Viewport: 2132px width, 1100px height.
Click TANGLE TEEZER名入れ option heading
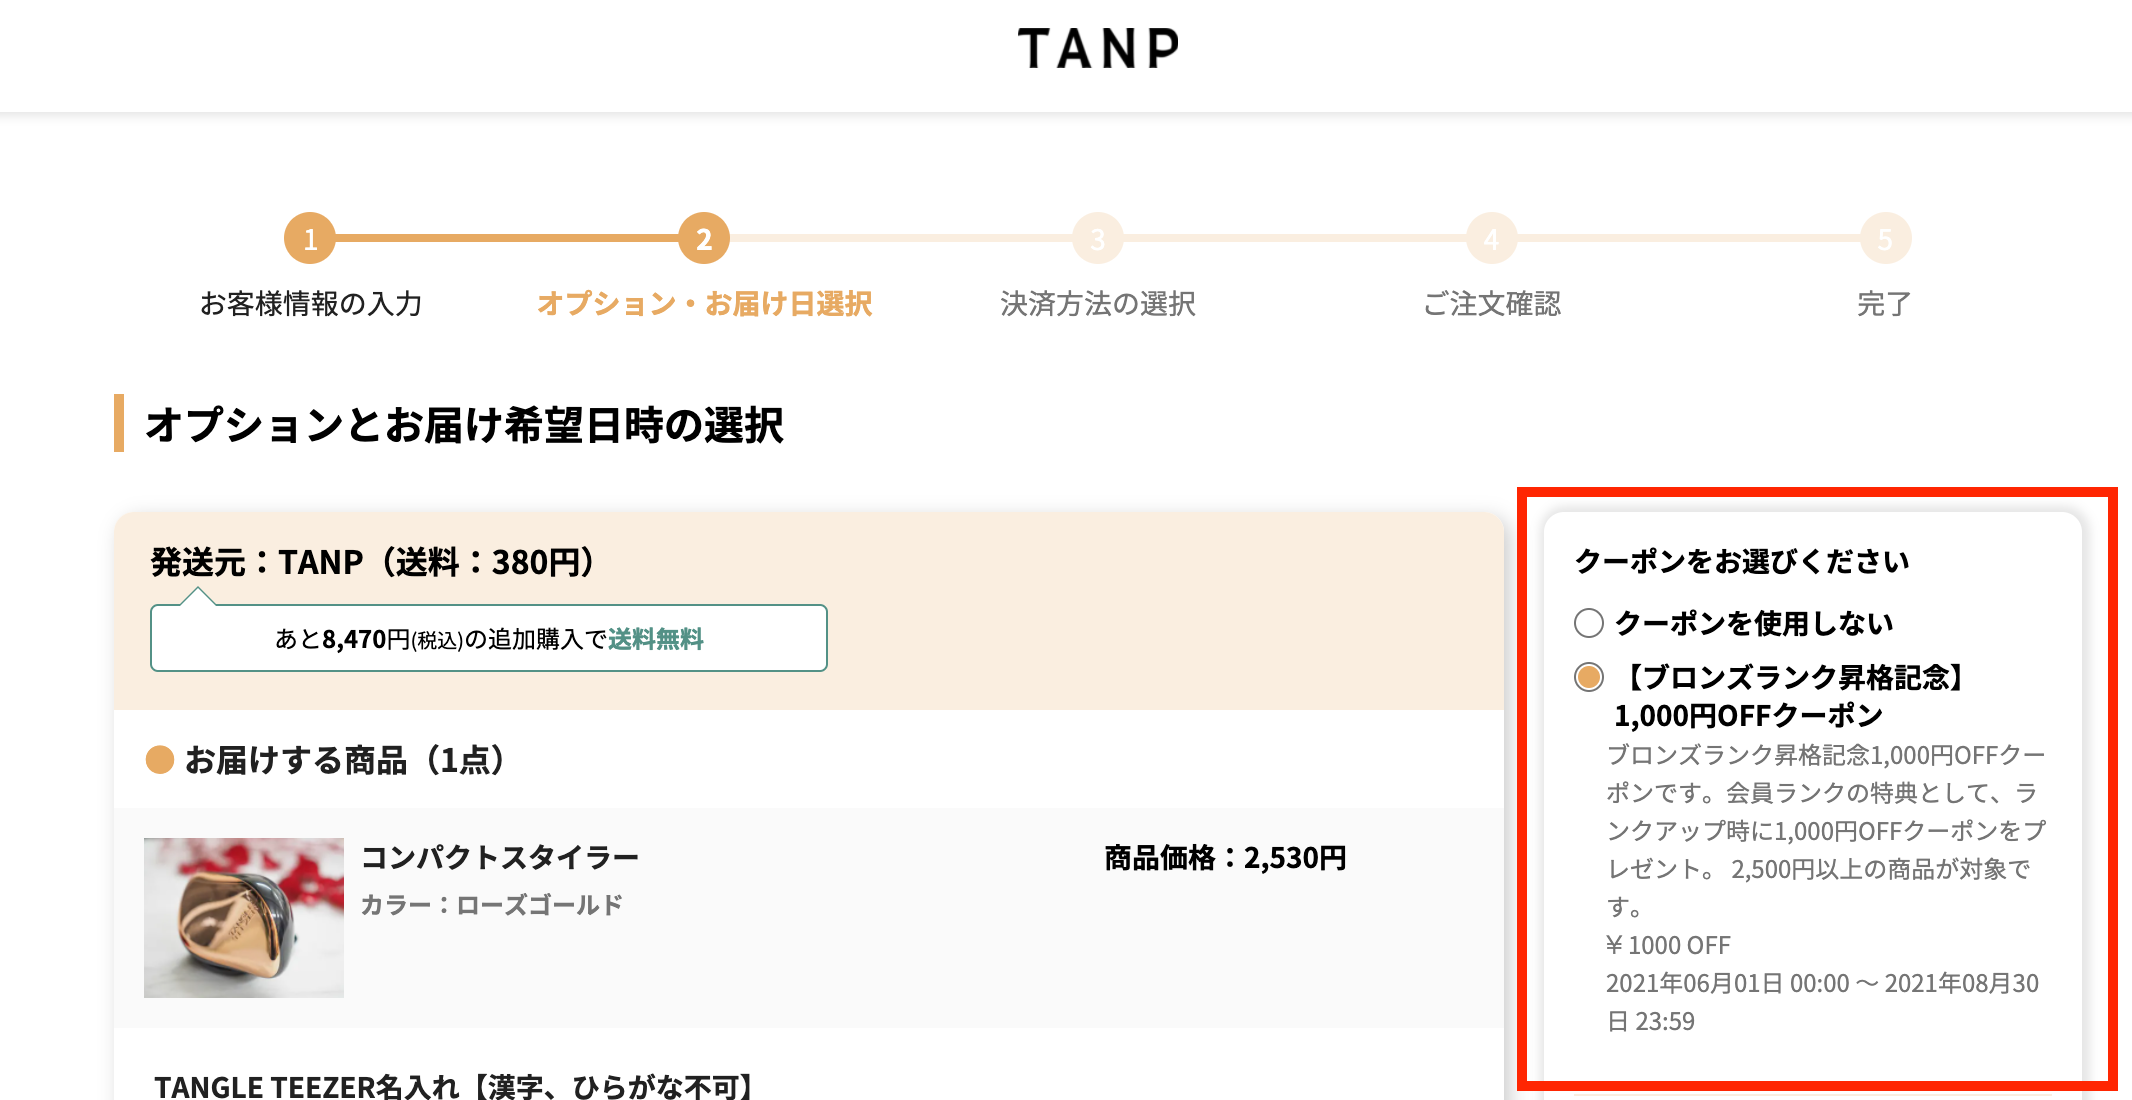(456, 1086)
